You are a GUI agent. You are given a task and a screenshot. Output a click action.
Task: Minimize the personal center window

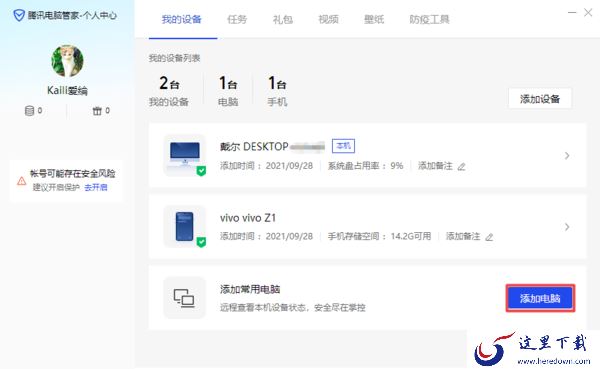click(x=572, y=13)
